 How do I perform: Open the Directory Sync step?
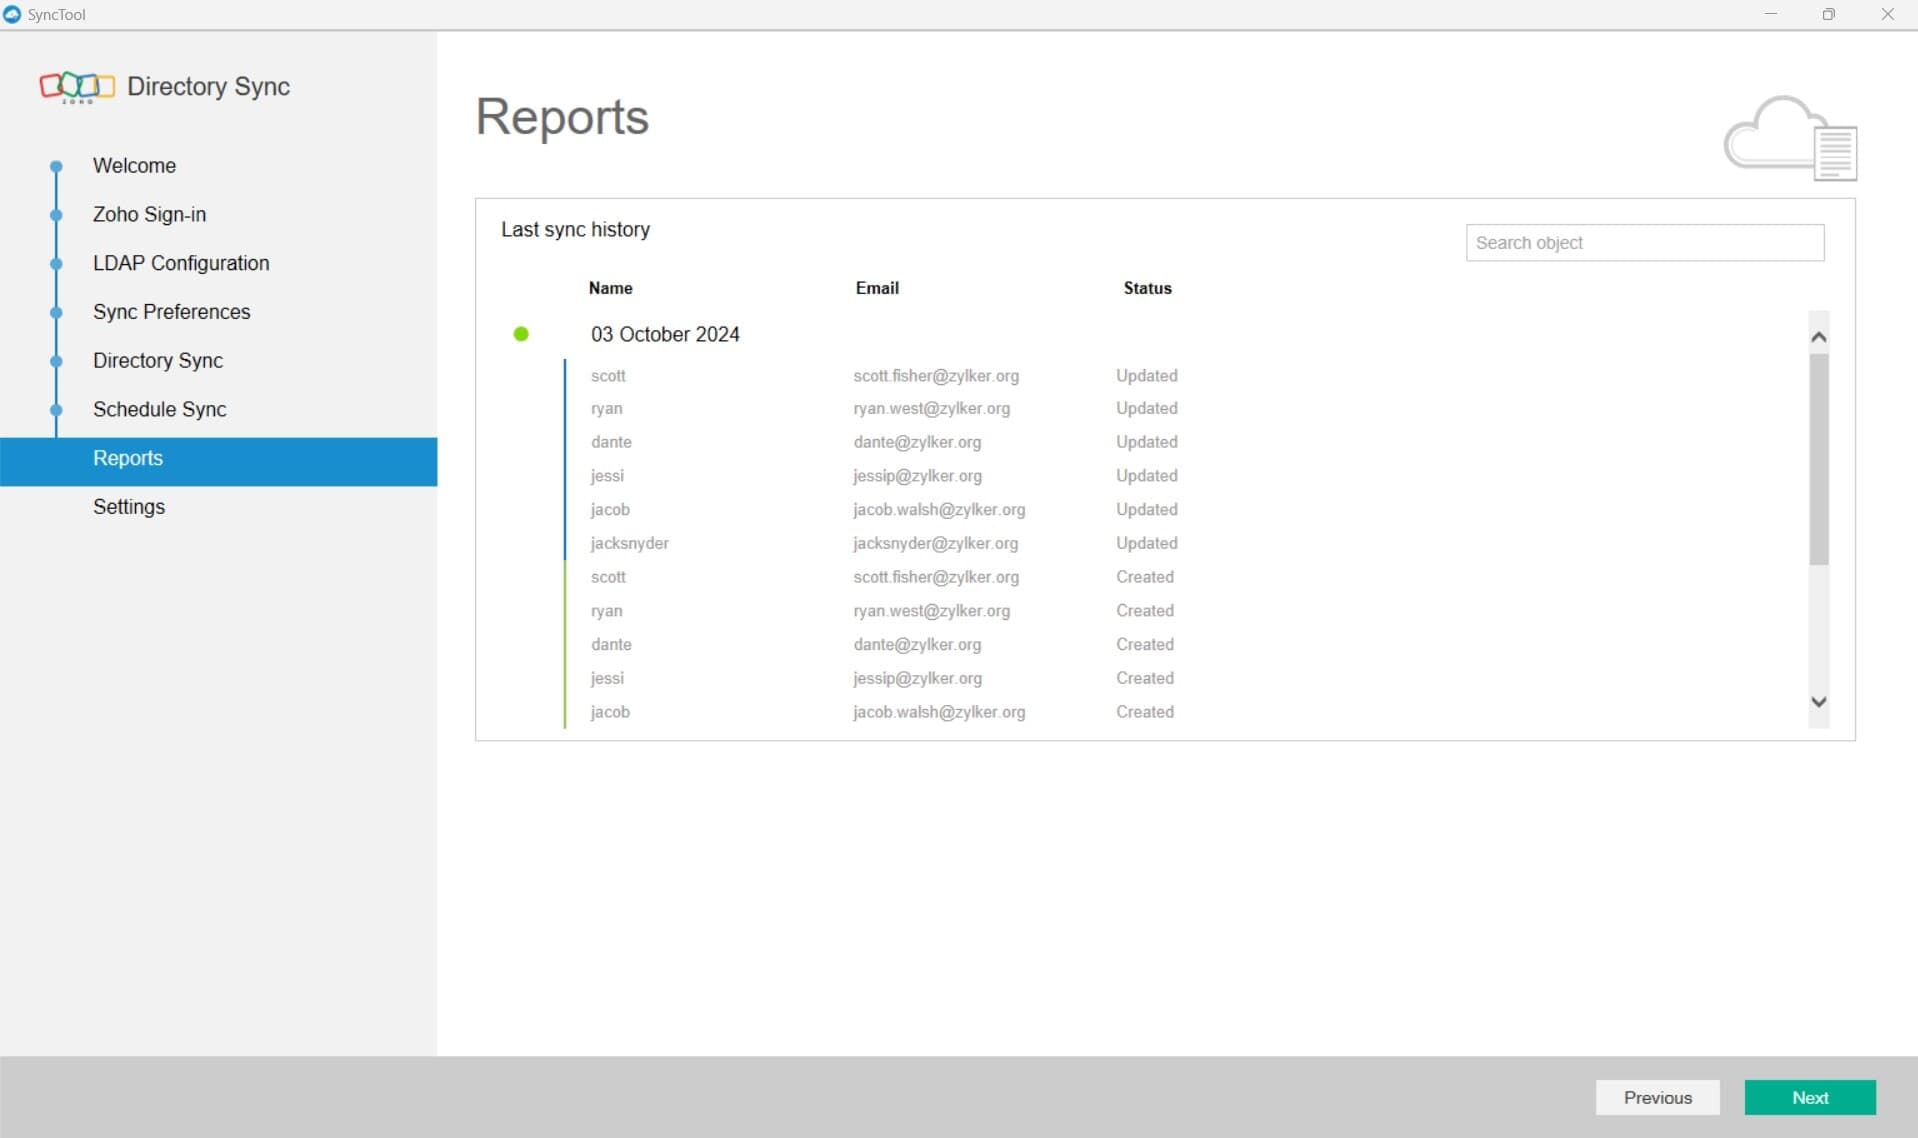(158, 361)
